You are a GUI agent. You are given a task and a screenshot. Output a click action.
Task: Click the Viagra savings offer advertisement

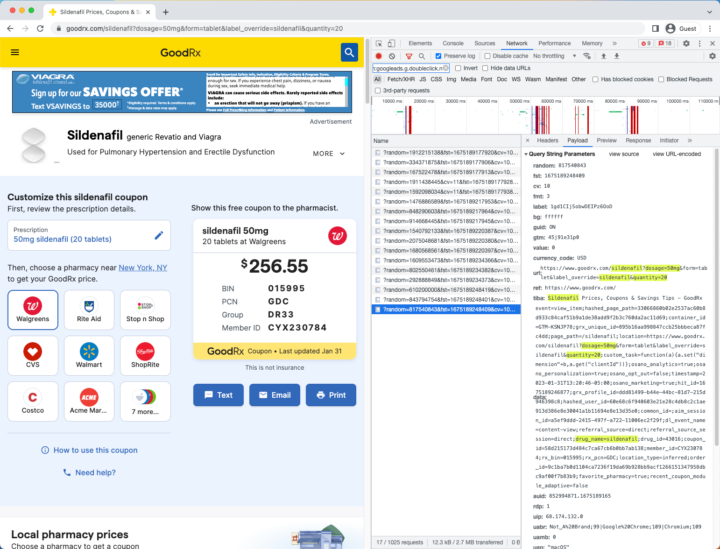[x=182, y=92]
